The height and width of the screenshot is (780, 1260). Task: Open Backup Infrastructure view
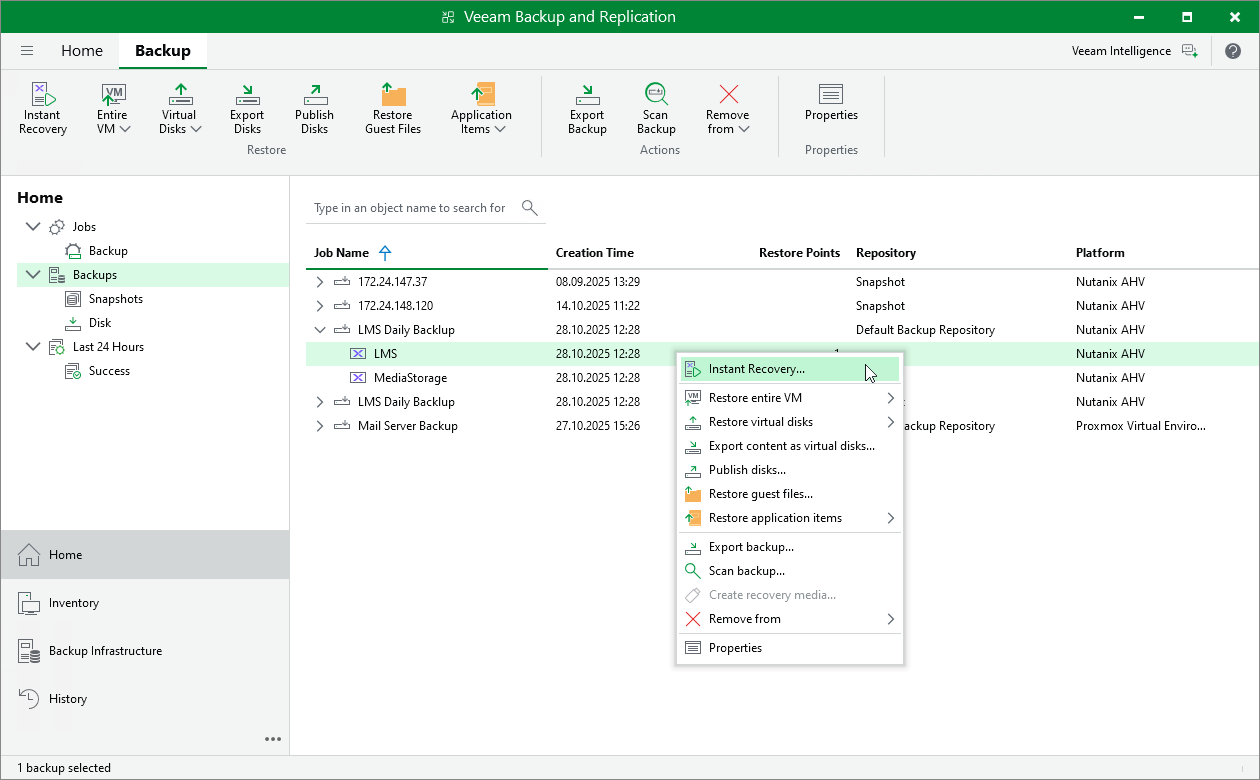click(145, 651)
